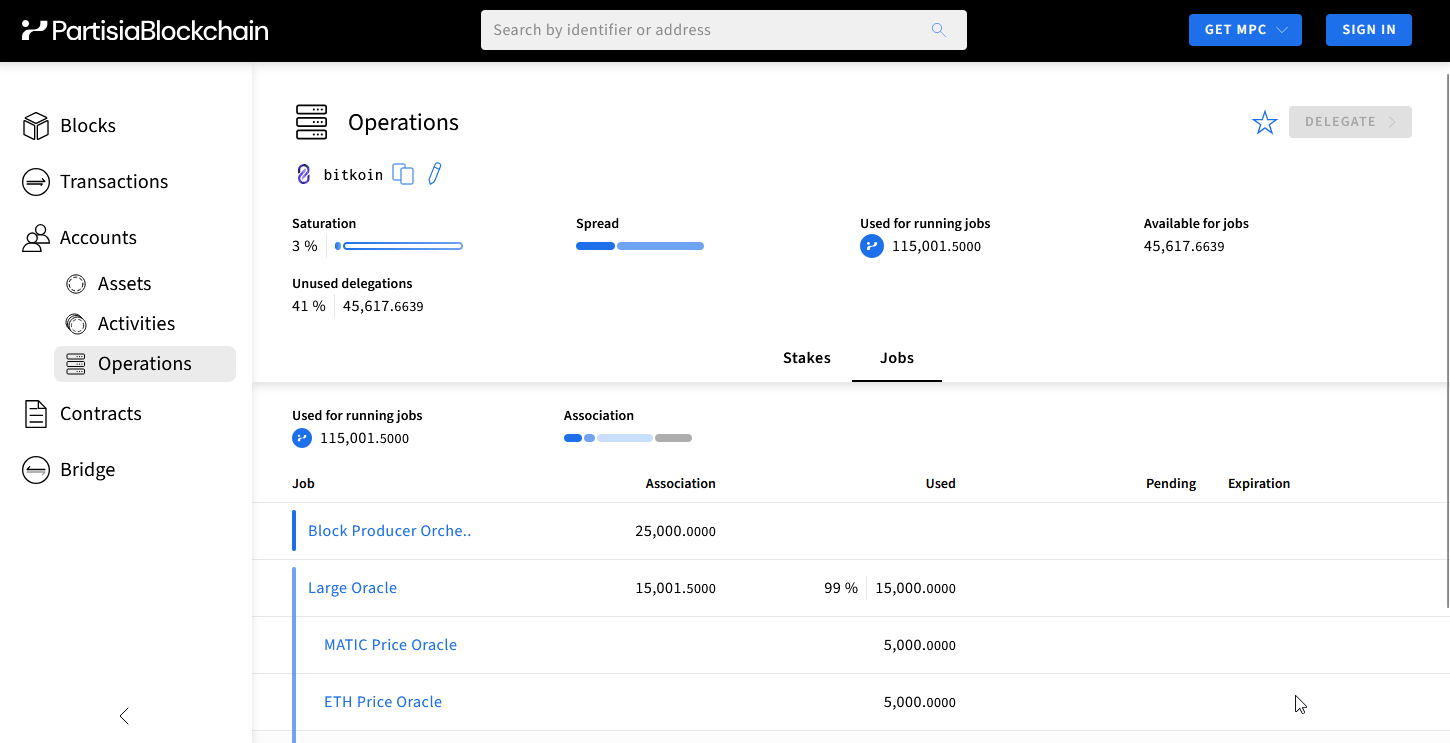Open Assets under Accounts
Screen dimensions: 1450x743
click(124, 284)
